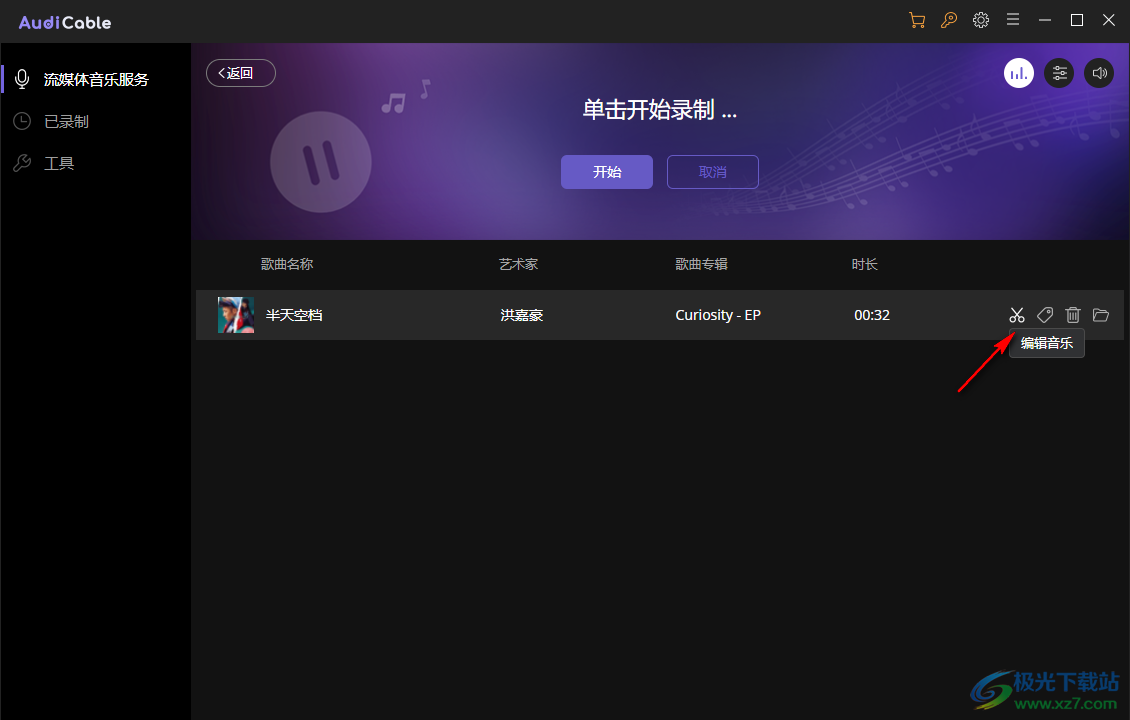Open the tag icon to edit track metadata

[1044, 314]
